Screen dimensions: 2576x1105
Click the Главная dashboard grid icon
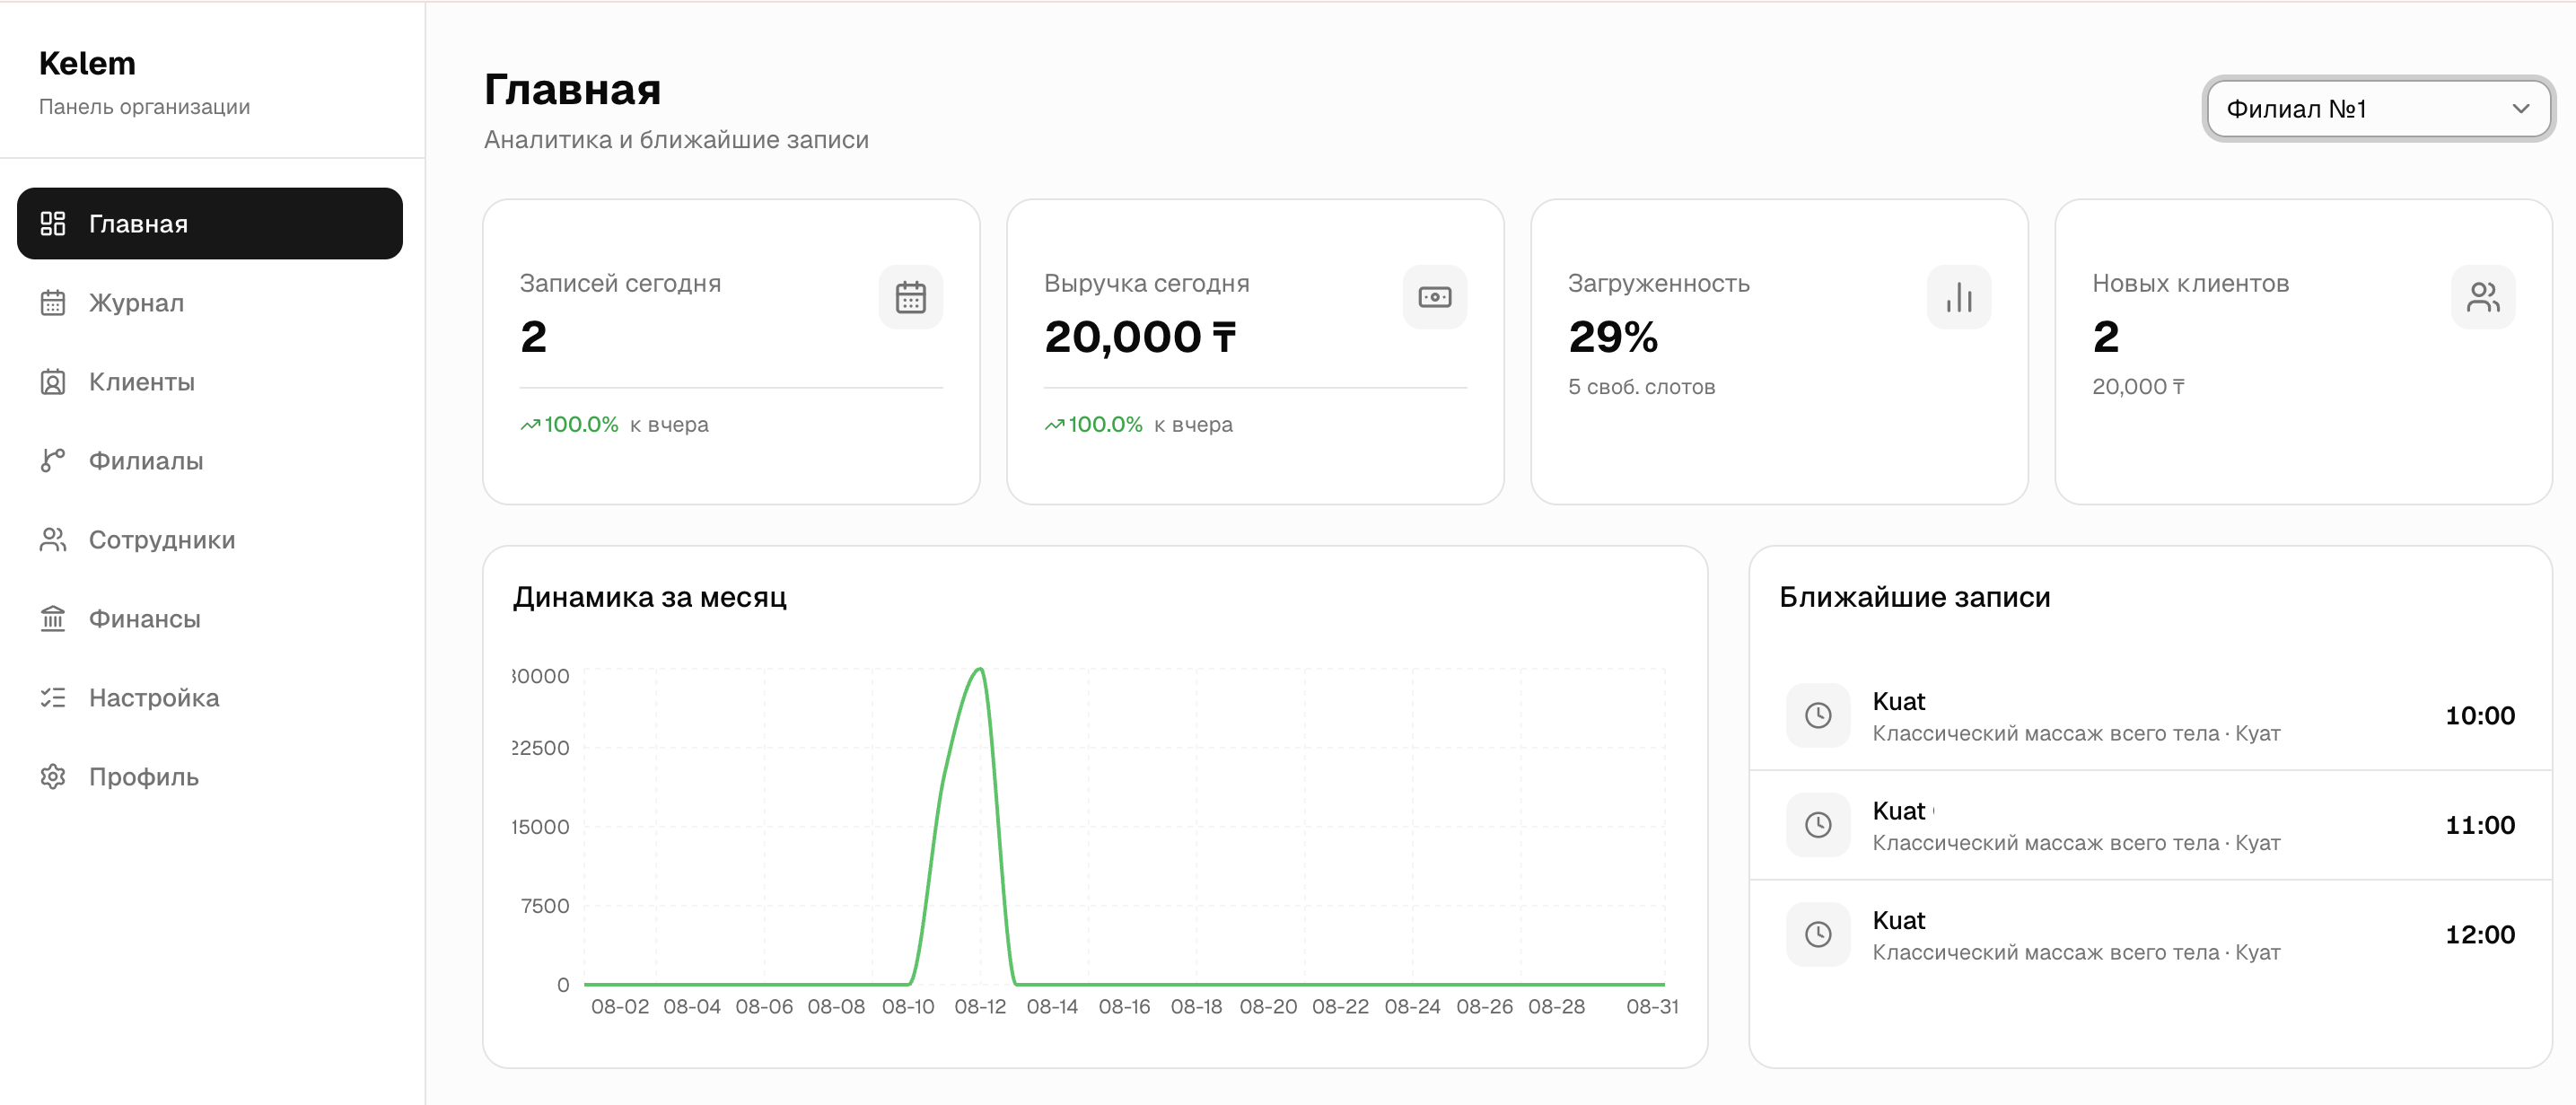pyautogui.click(x=53, y=223)
